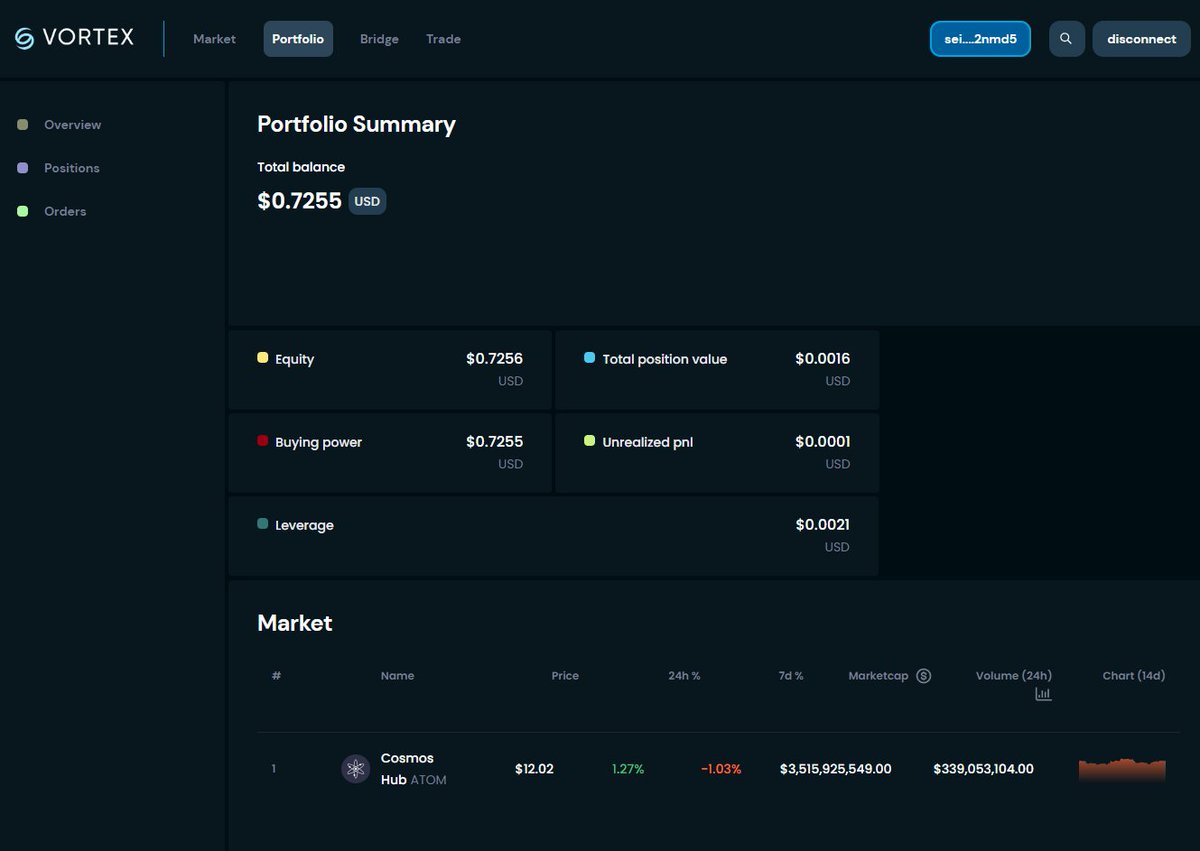Click the 1.27% 24h change value
Image resolution: width=1200 pixels, height=851 pixels.
pos(628,769)
